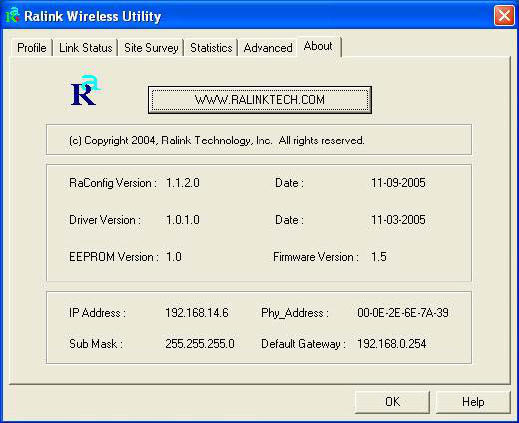This screenshot has width=519, height=423.
Task: Click the Driver Version value 1.0.1.0
Action: click(x=183, y=220)
